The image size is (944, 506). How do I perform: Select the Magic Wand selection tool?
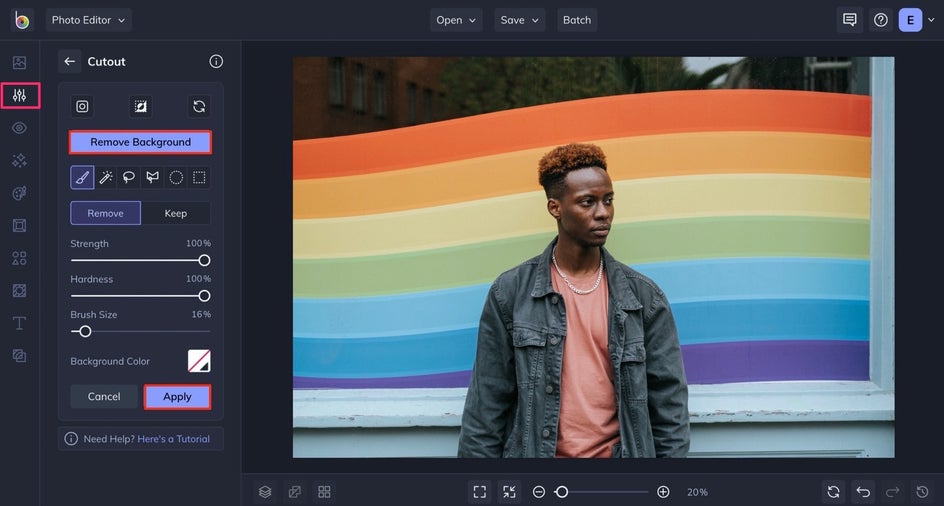(106, 177)
